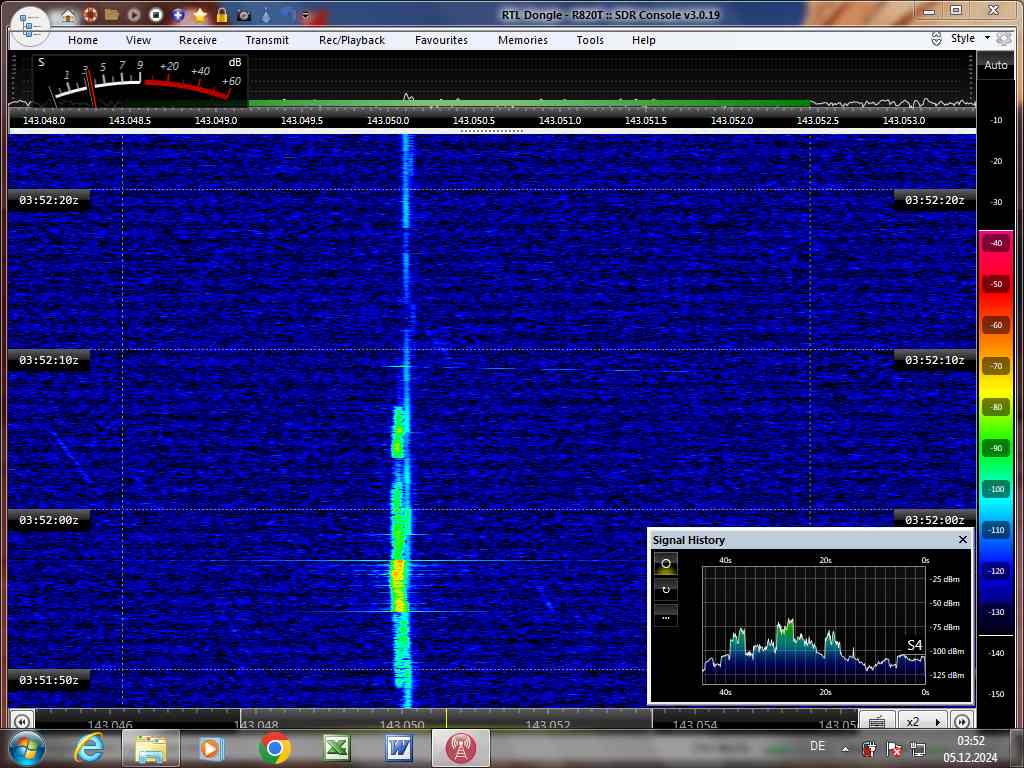Click the power plug tray icon
The height and width of the screenshot is (768, 1024).
tap(869, 748)
